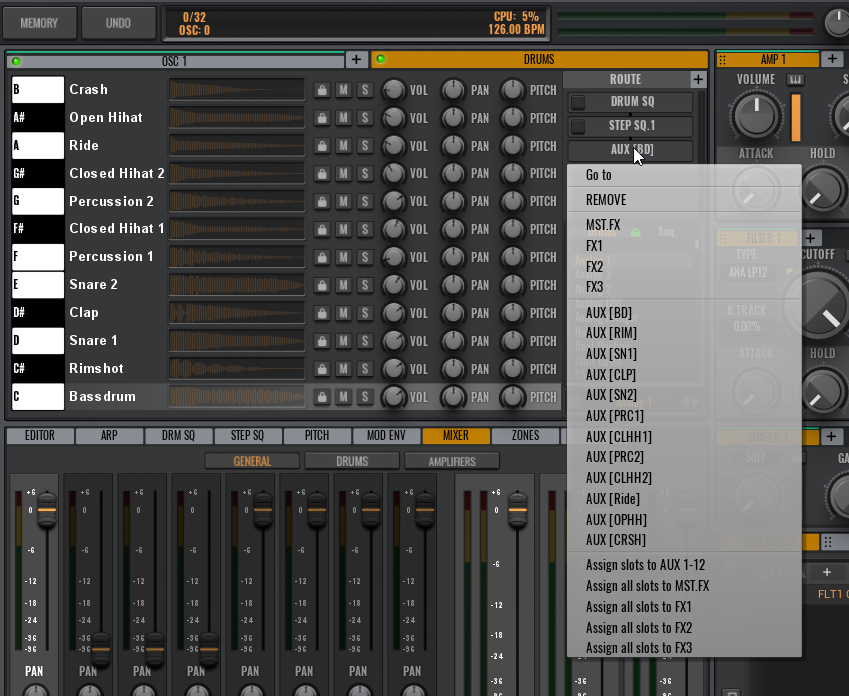Image resolution: width=849 pixels, height=696 pixels.
Task: Click the AMP 1 VOLUME knob
Action: (756, 115)
